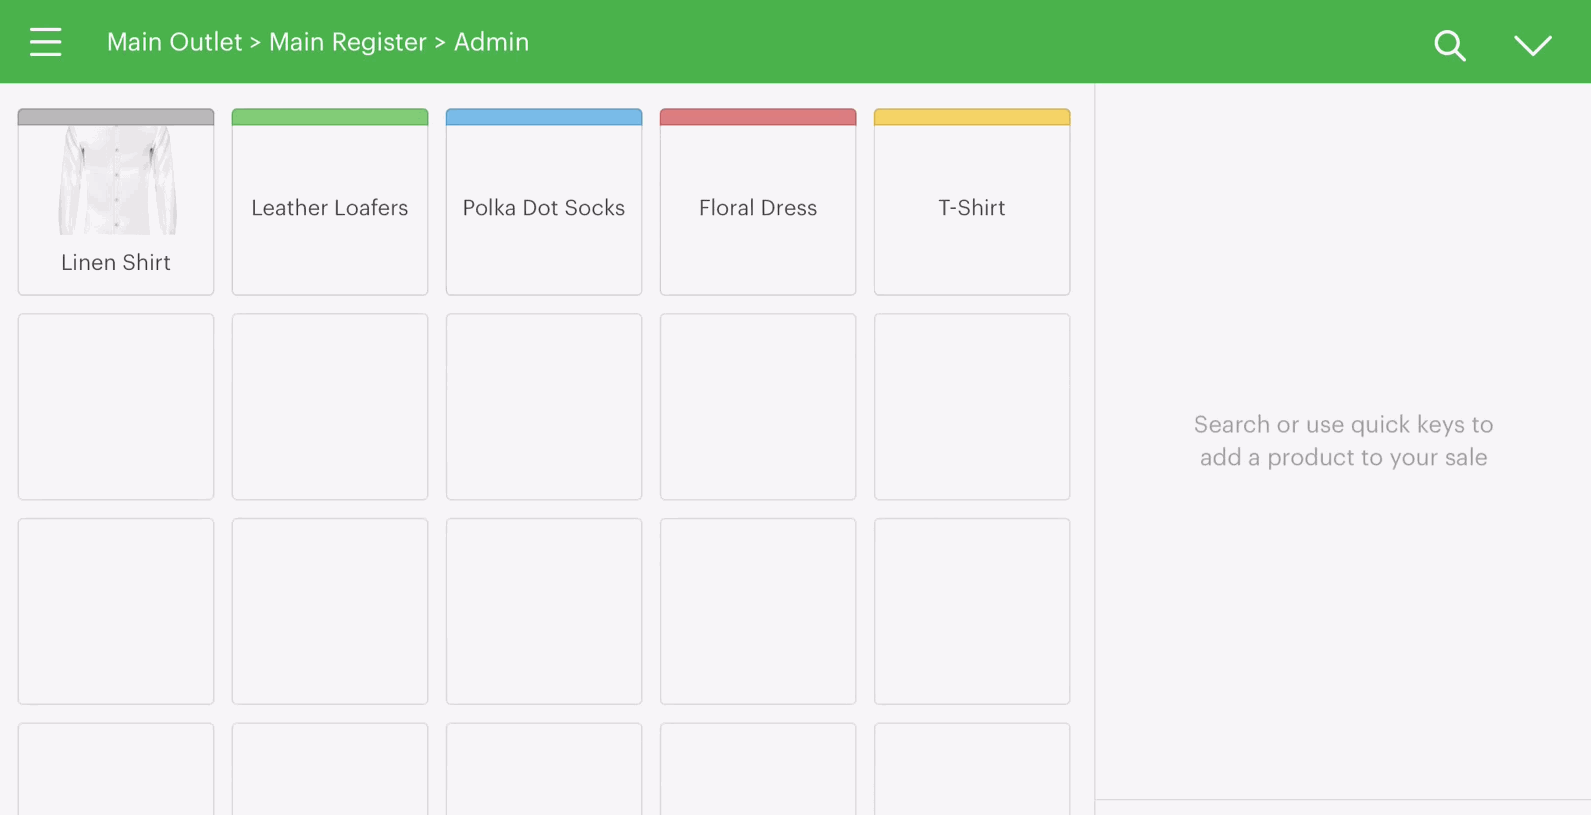Click the red color bar on Floral Dress
The height and width of the screenshot is (815, 1591).
click(758, 117)
